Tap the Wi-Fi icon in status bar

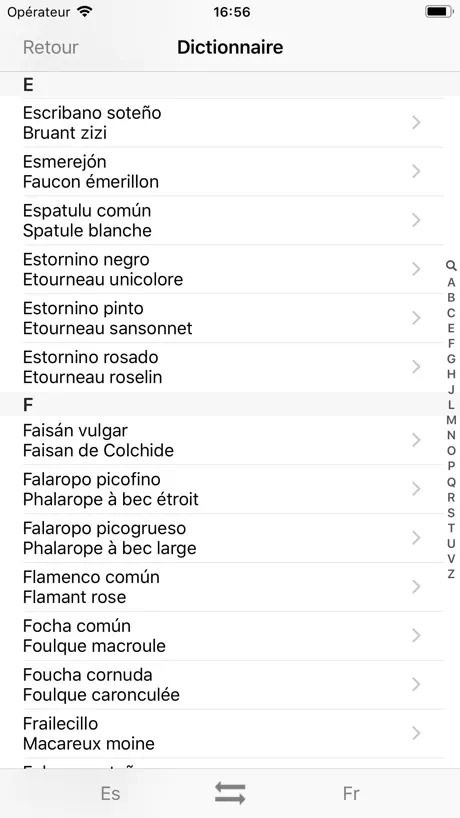click(x=84, y=11)
